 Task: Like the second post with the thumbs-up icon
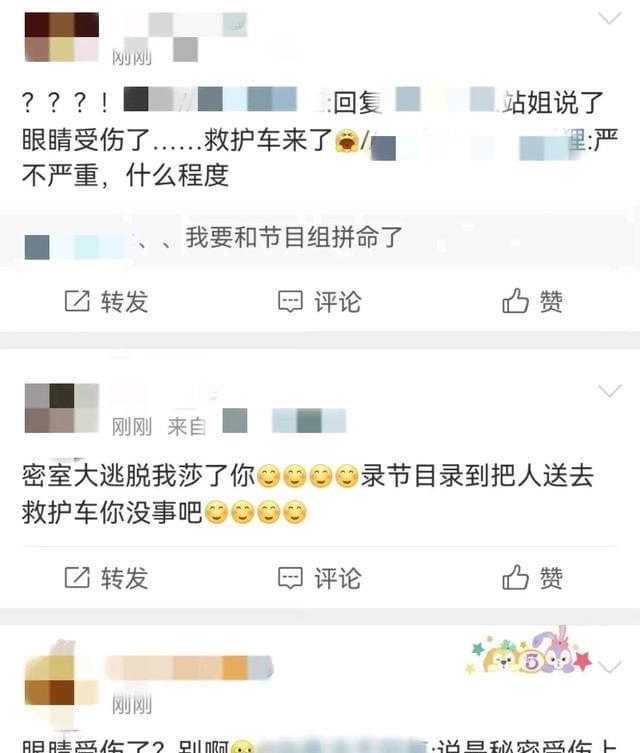coord(515,577)
